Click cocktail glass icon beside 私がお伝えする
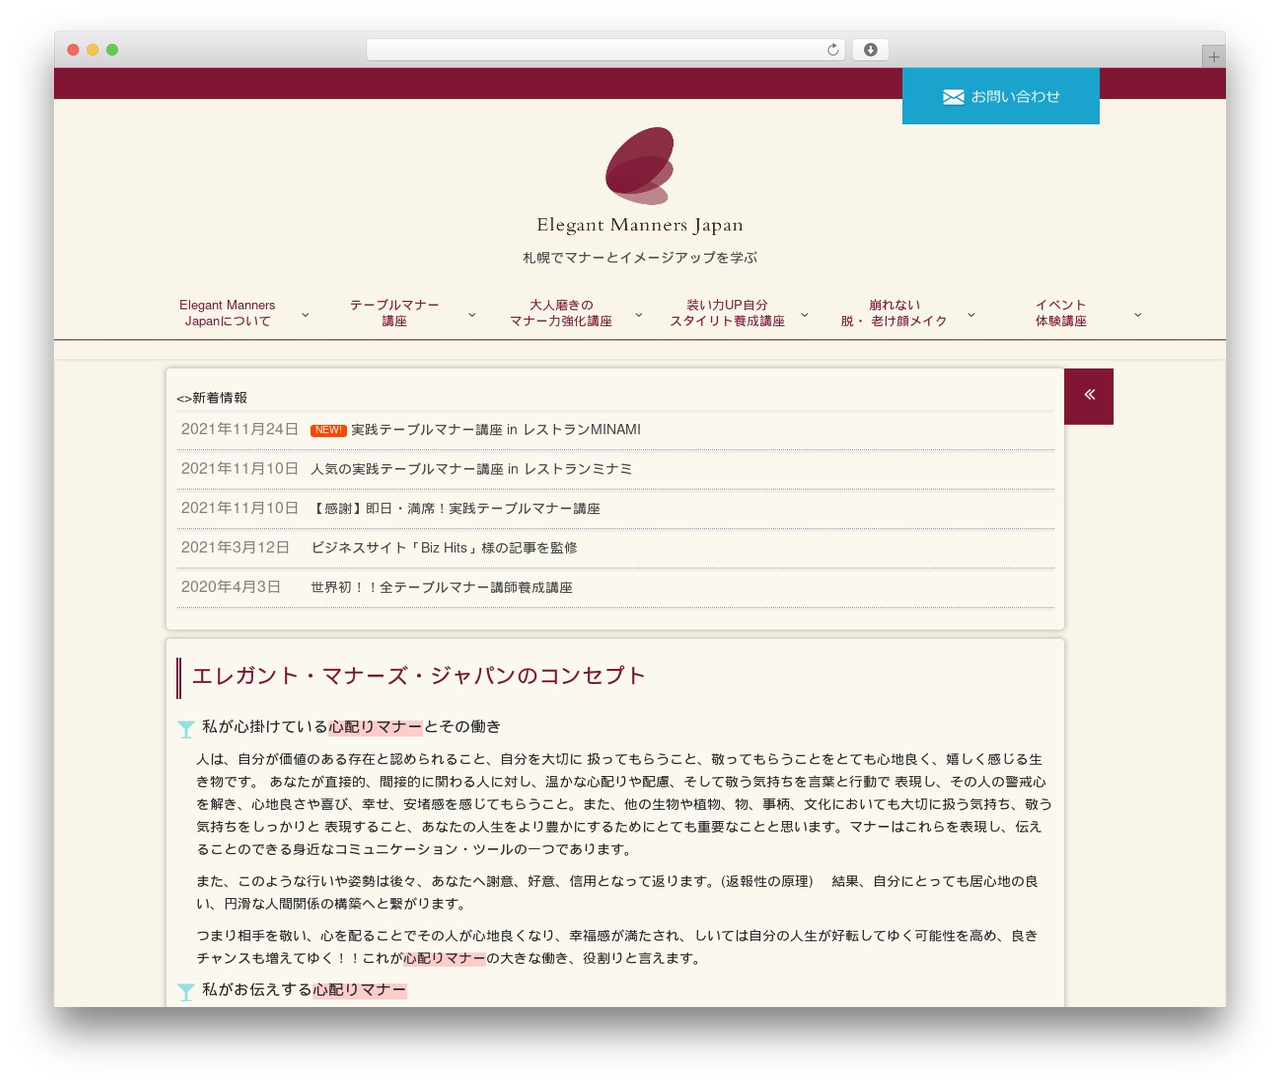This screenshot has width=1280, height=1084. [x=186, y=992]
